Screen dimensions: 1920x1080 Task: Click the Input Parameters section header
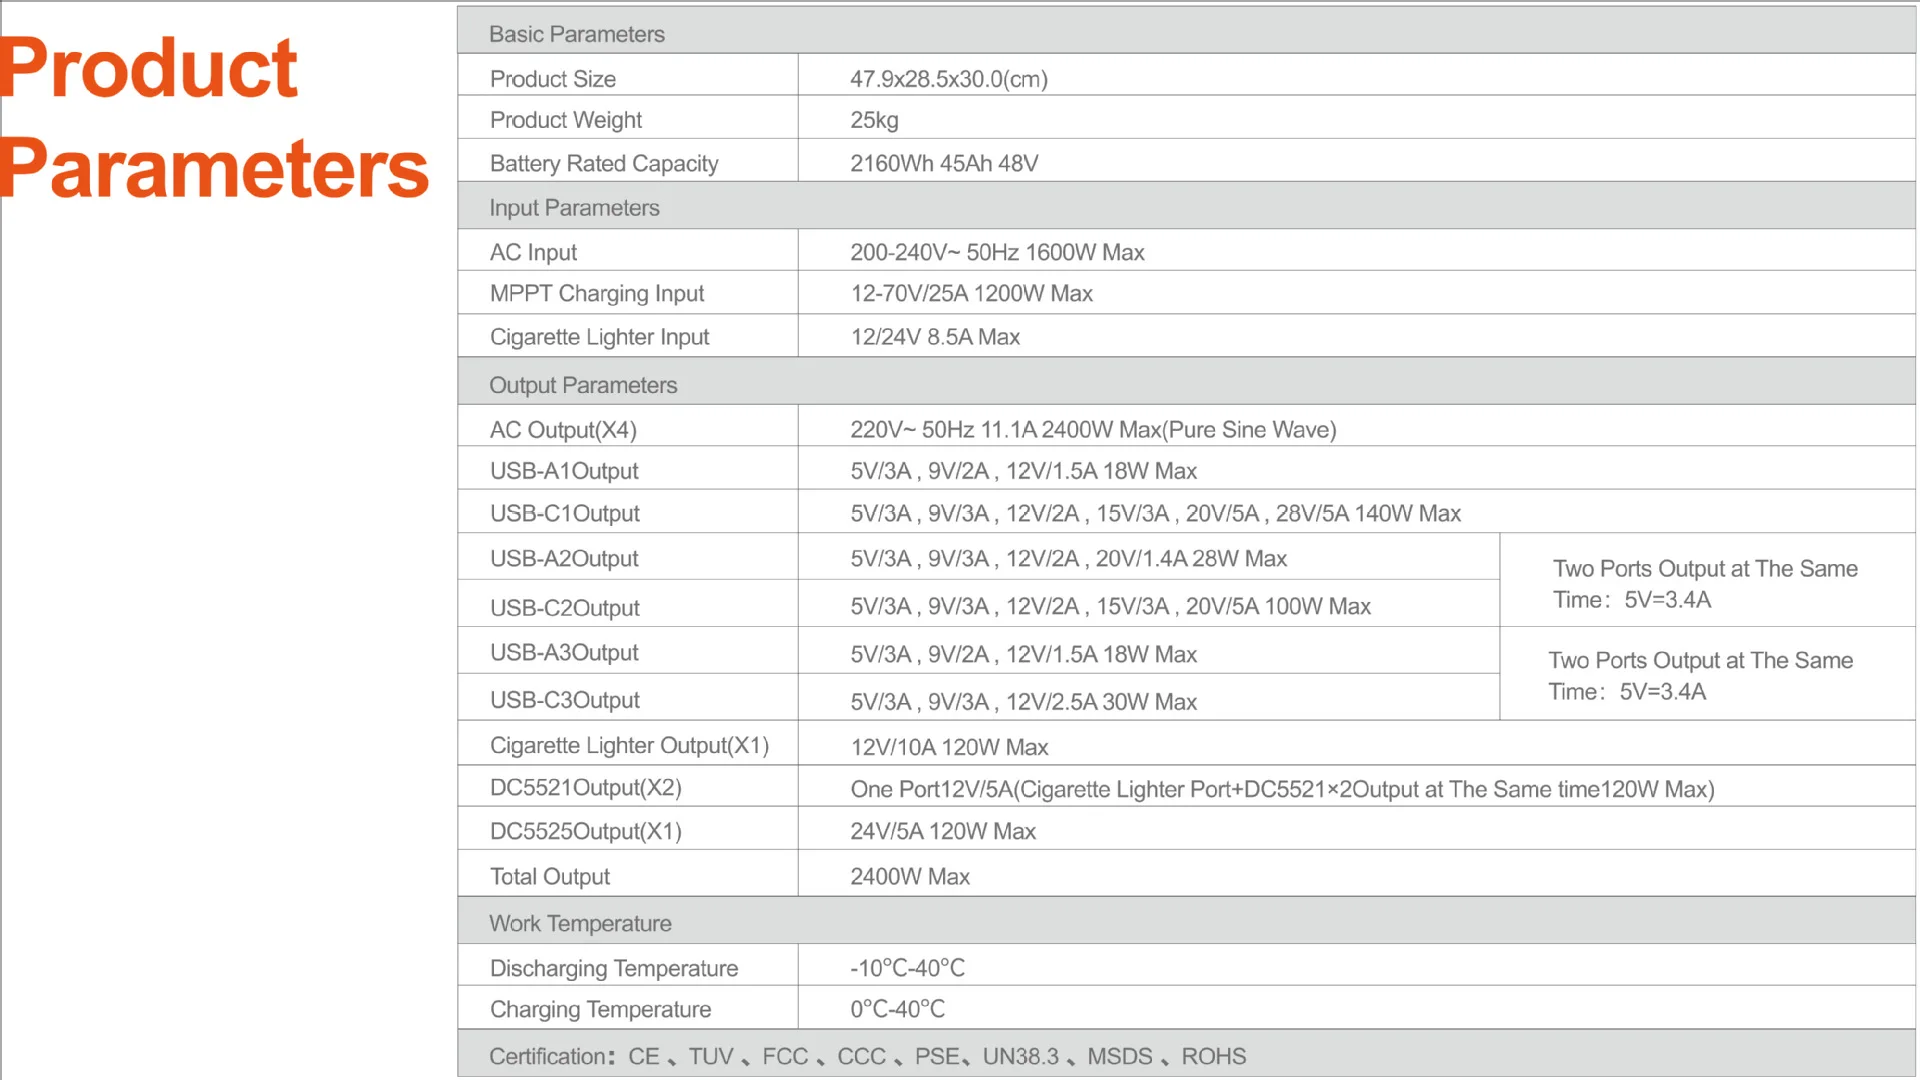[574, 208]
